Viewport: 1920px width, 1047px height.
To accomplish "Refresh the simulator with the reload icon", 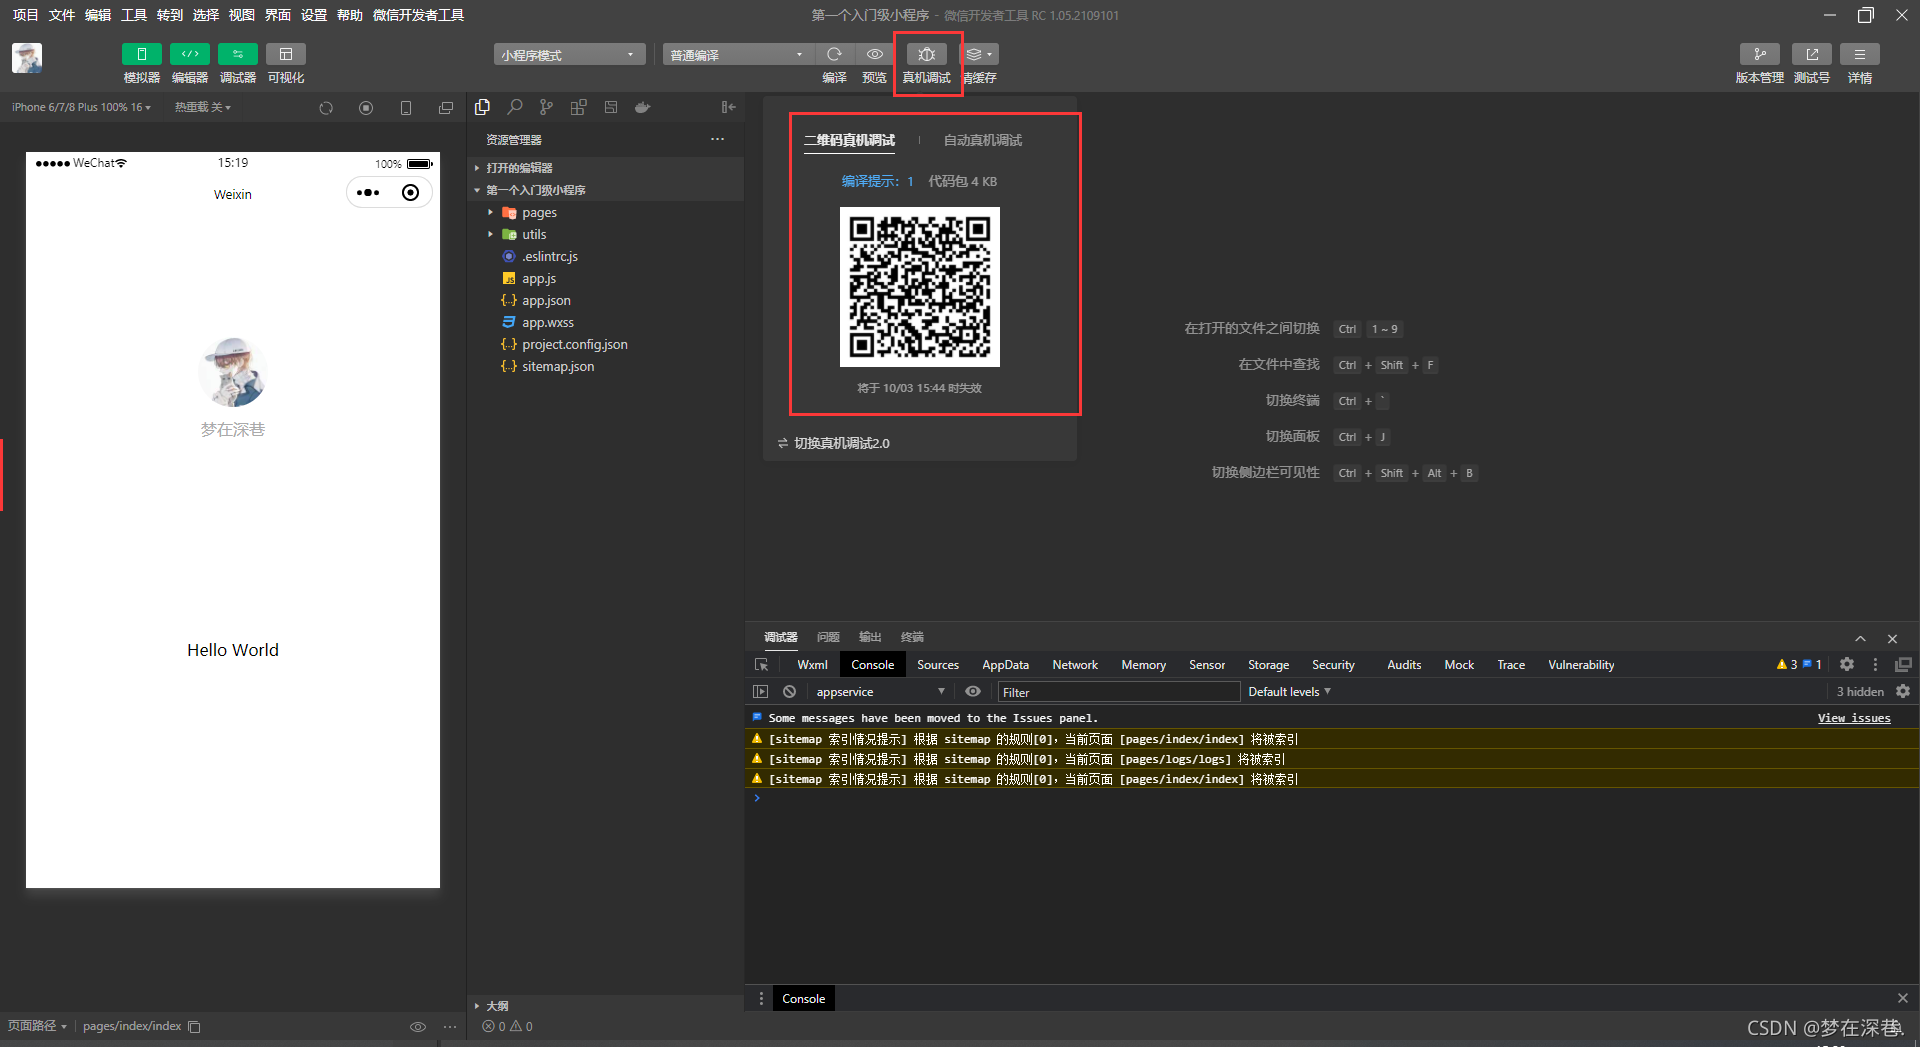I will coord(326,108).
